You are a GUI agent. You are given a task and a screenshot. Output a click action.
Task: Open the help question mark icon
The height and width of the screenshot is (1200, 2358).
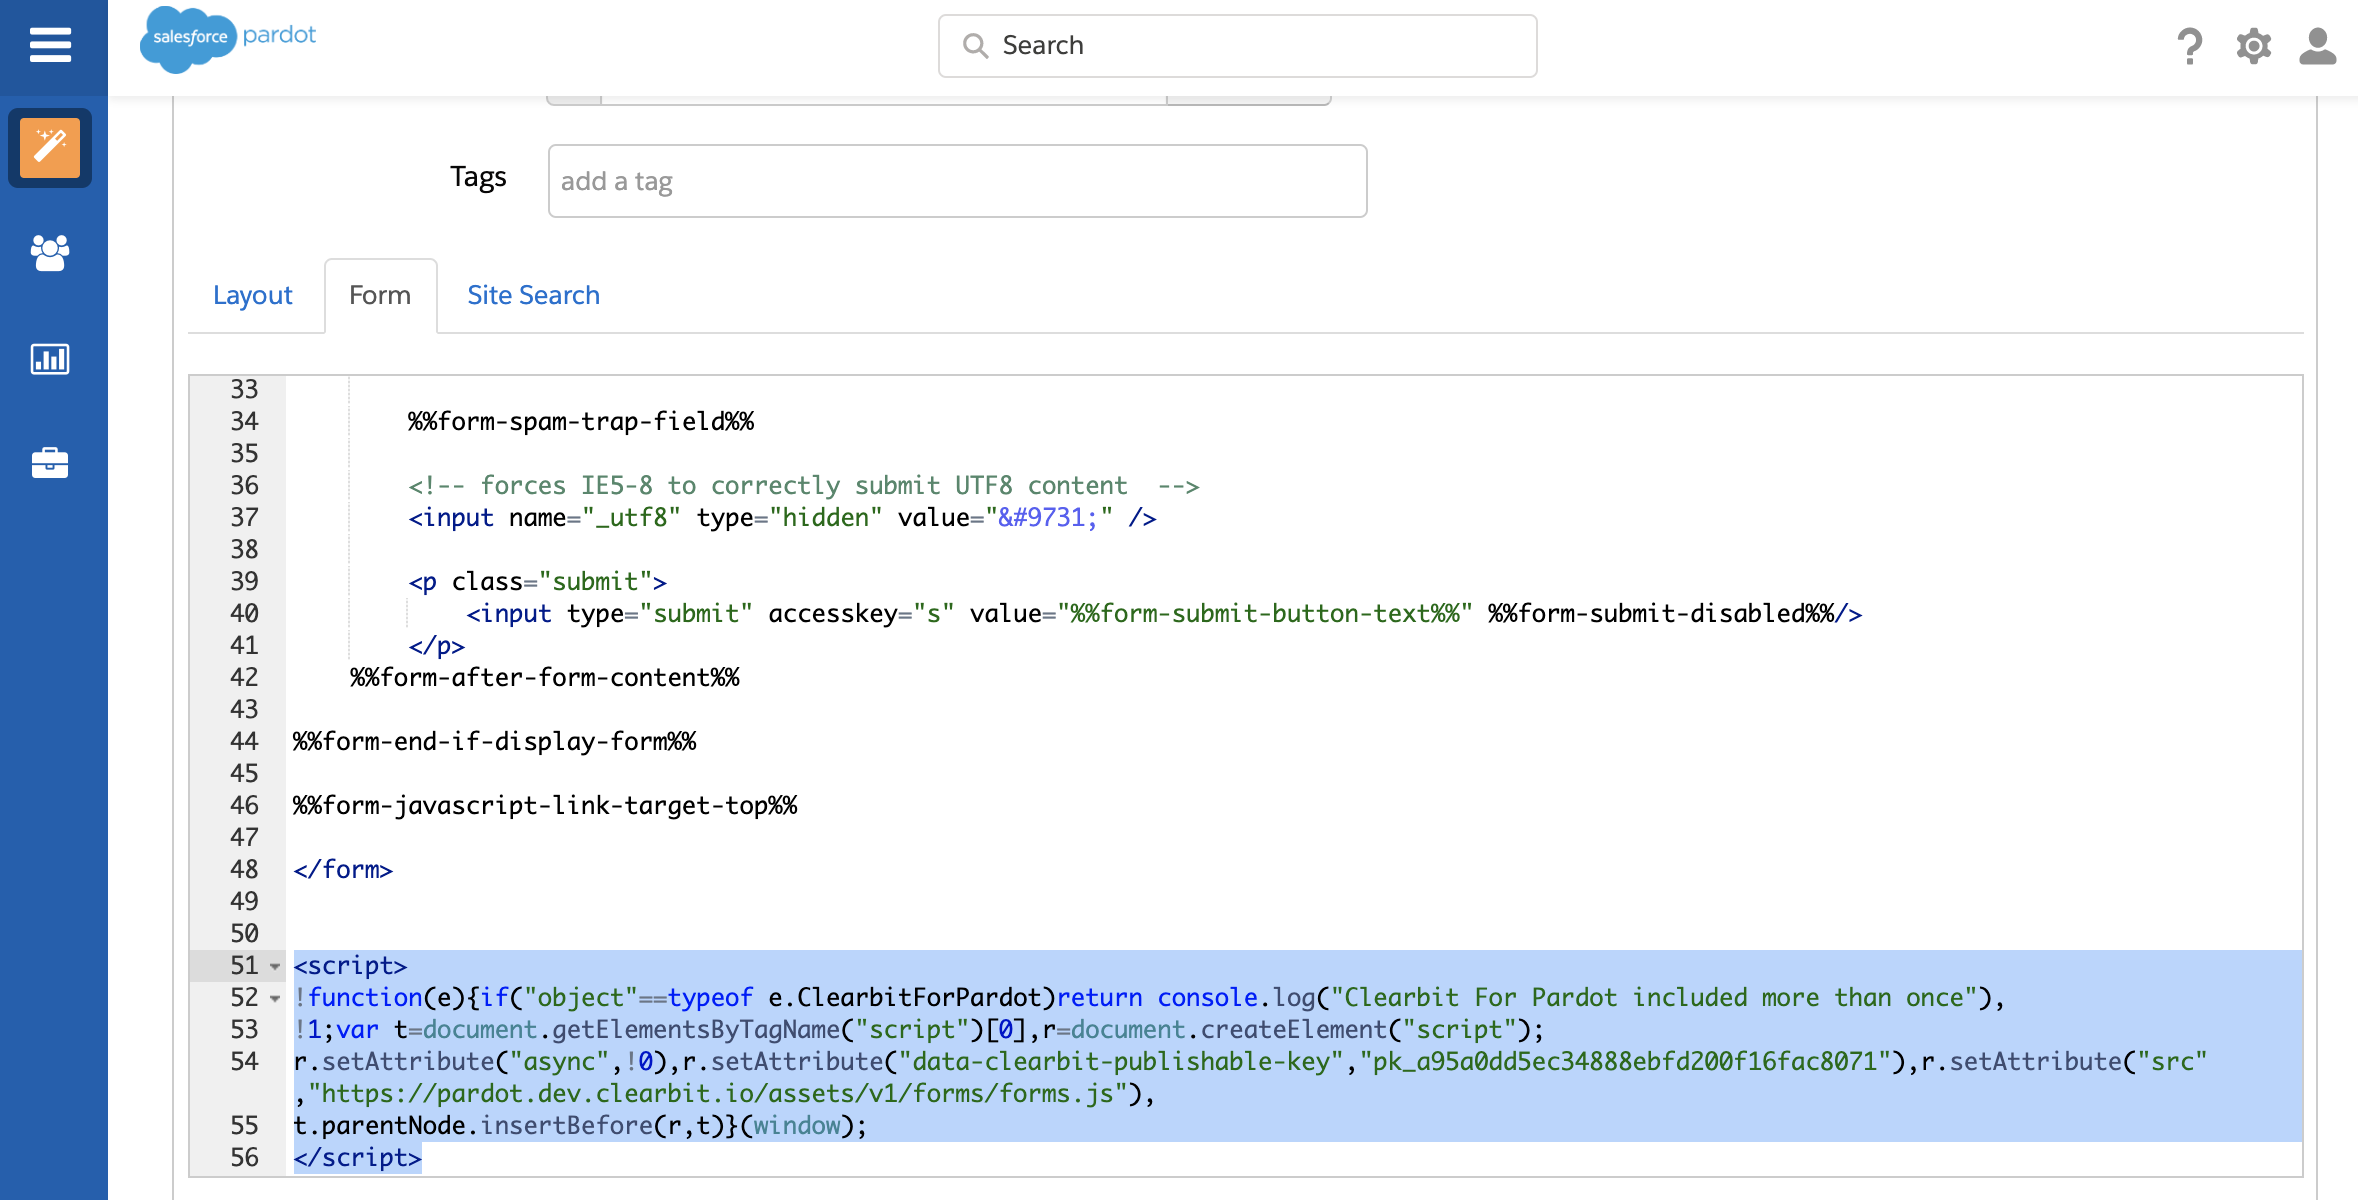point(2189,46)
